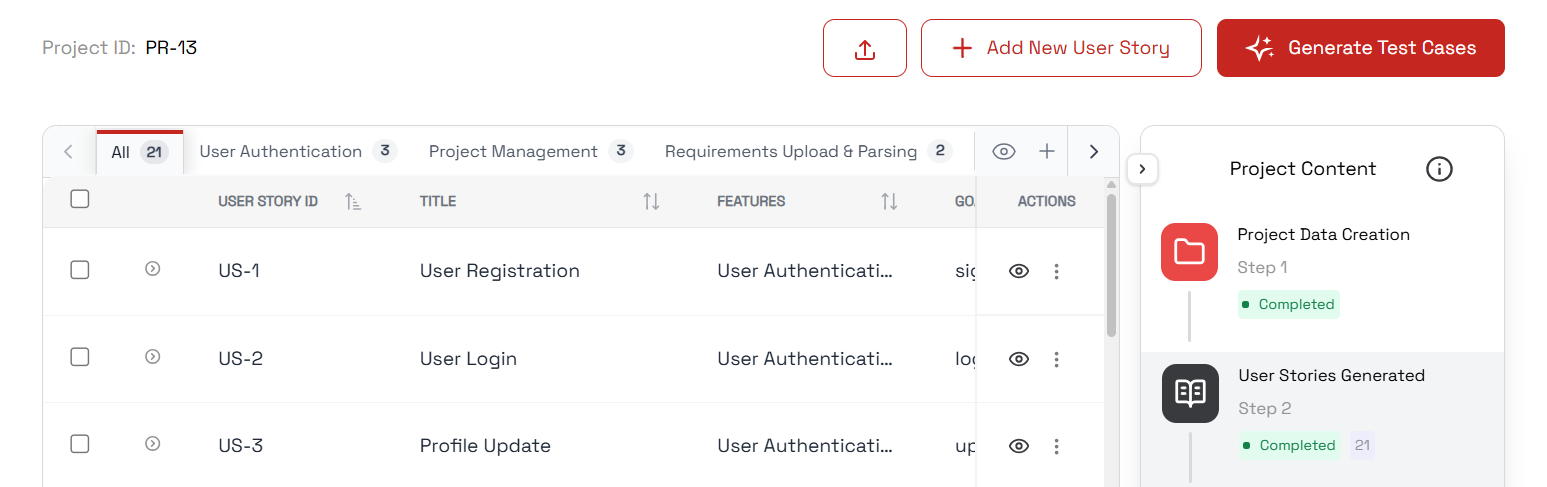View the User Registration story via eye icon
1547x487 pixels.
[x=1019, y=271]
